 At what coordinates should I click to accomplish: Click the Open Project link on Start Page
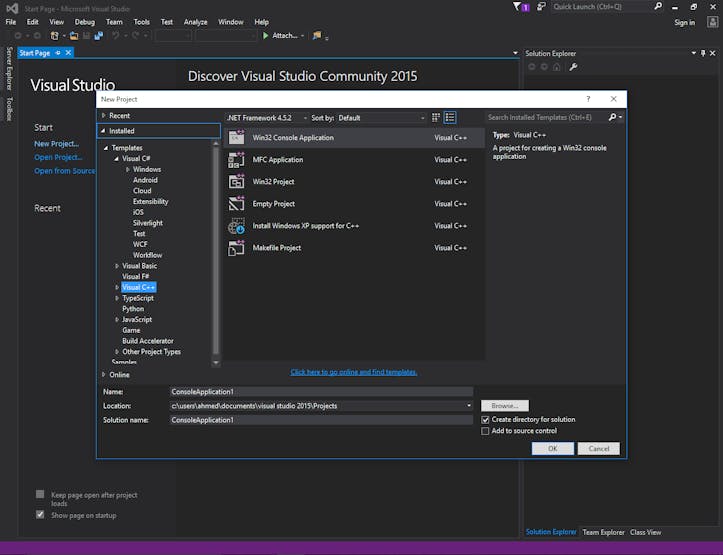tap(58, 157)
